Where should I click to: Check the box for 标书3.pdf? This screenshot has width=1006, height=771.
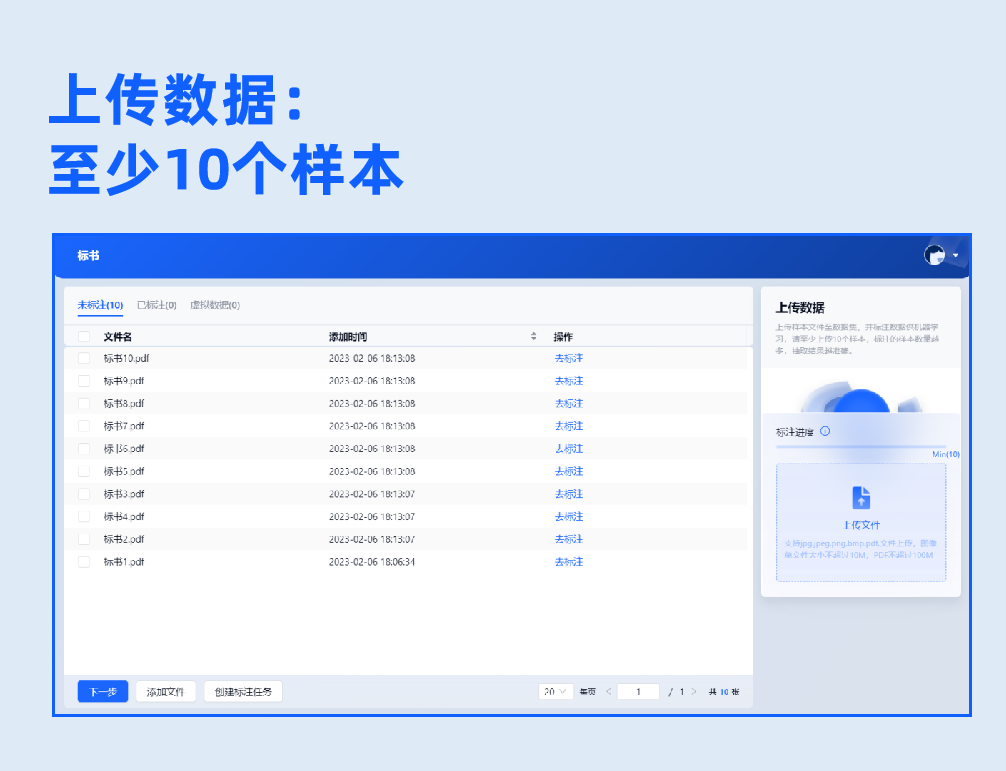(x=84, y=493)
